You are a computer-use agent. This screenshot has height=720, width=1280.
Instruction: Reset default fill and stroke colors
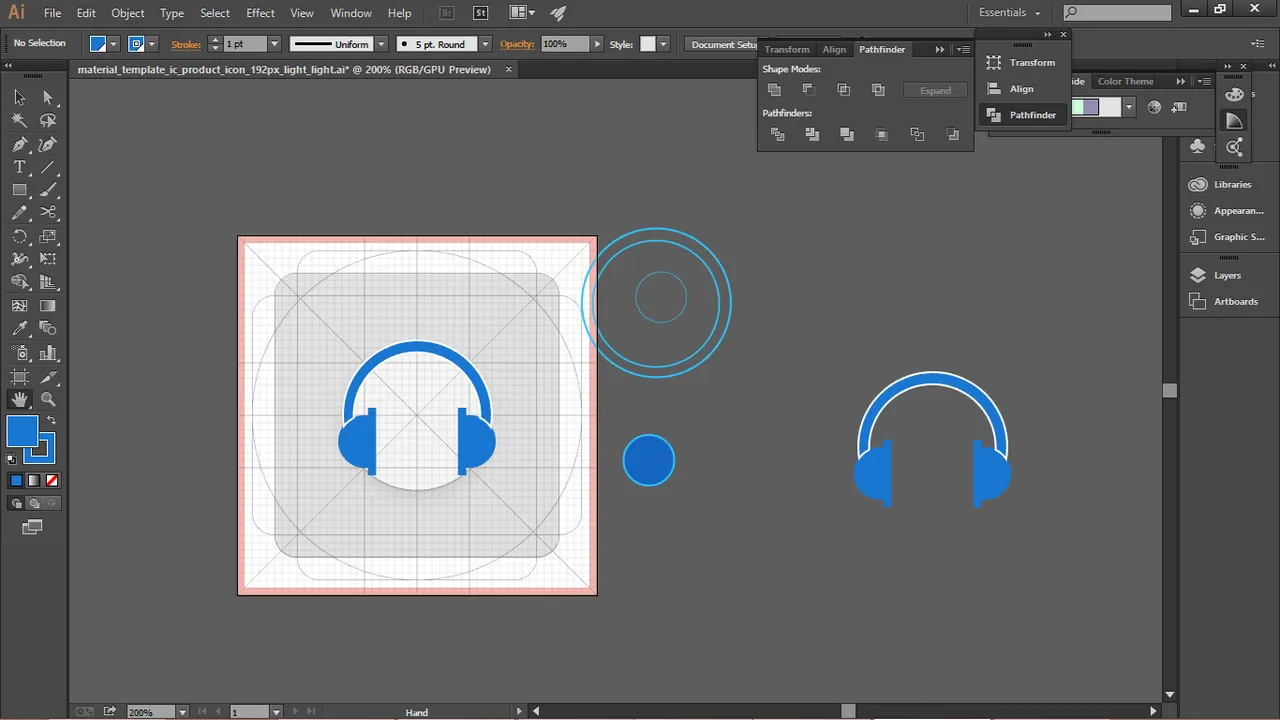click(x=12, y=459)
